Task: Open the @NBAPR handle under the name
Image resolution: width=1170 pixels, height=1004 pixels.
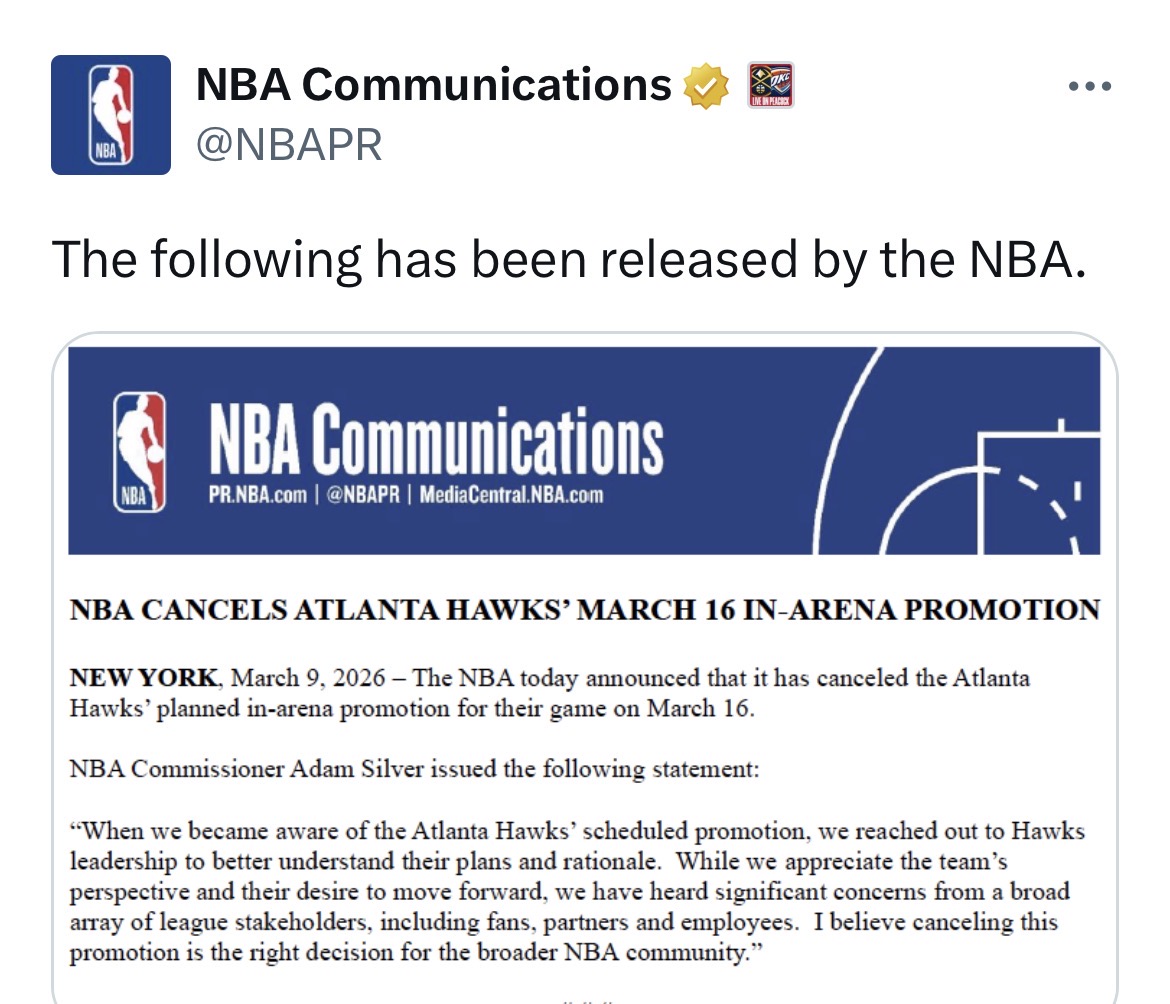Action: click(289, 145)
